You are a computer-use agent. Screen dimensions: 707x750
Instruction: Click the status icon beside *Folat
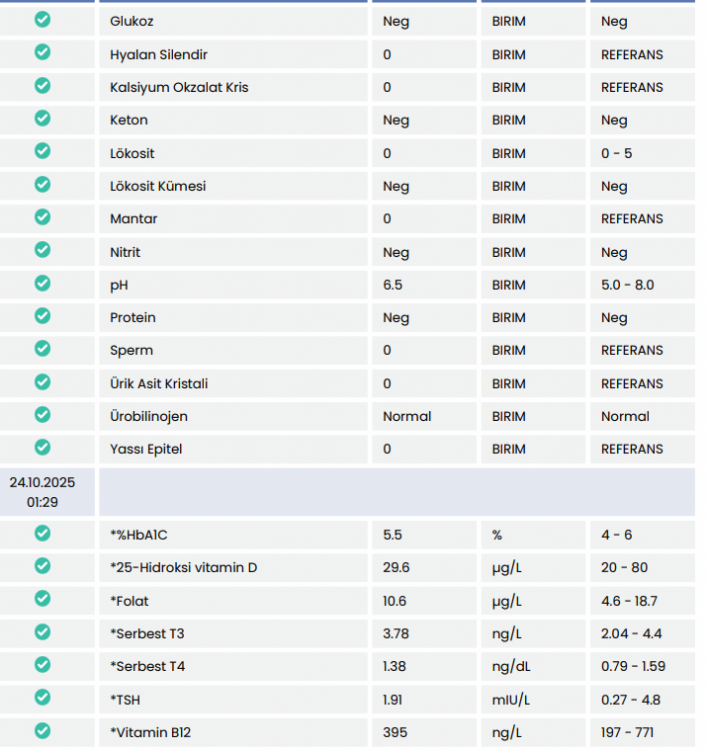pyautogui.click(x=43, y=599)
